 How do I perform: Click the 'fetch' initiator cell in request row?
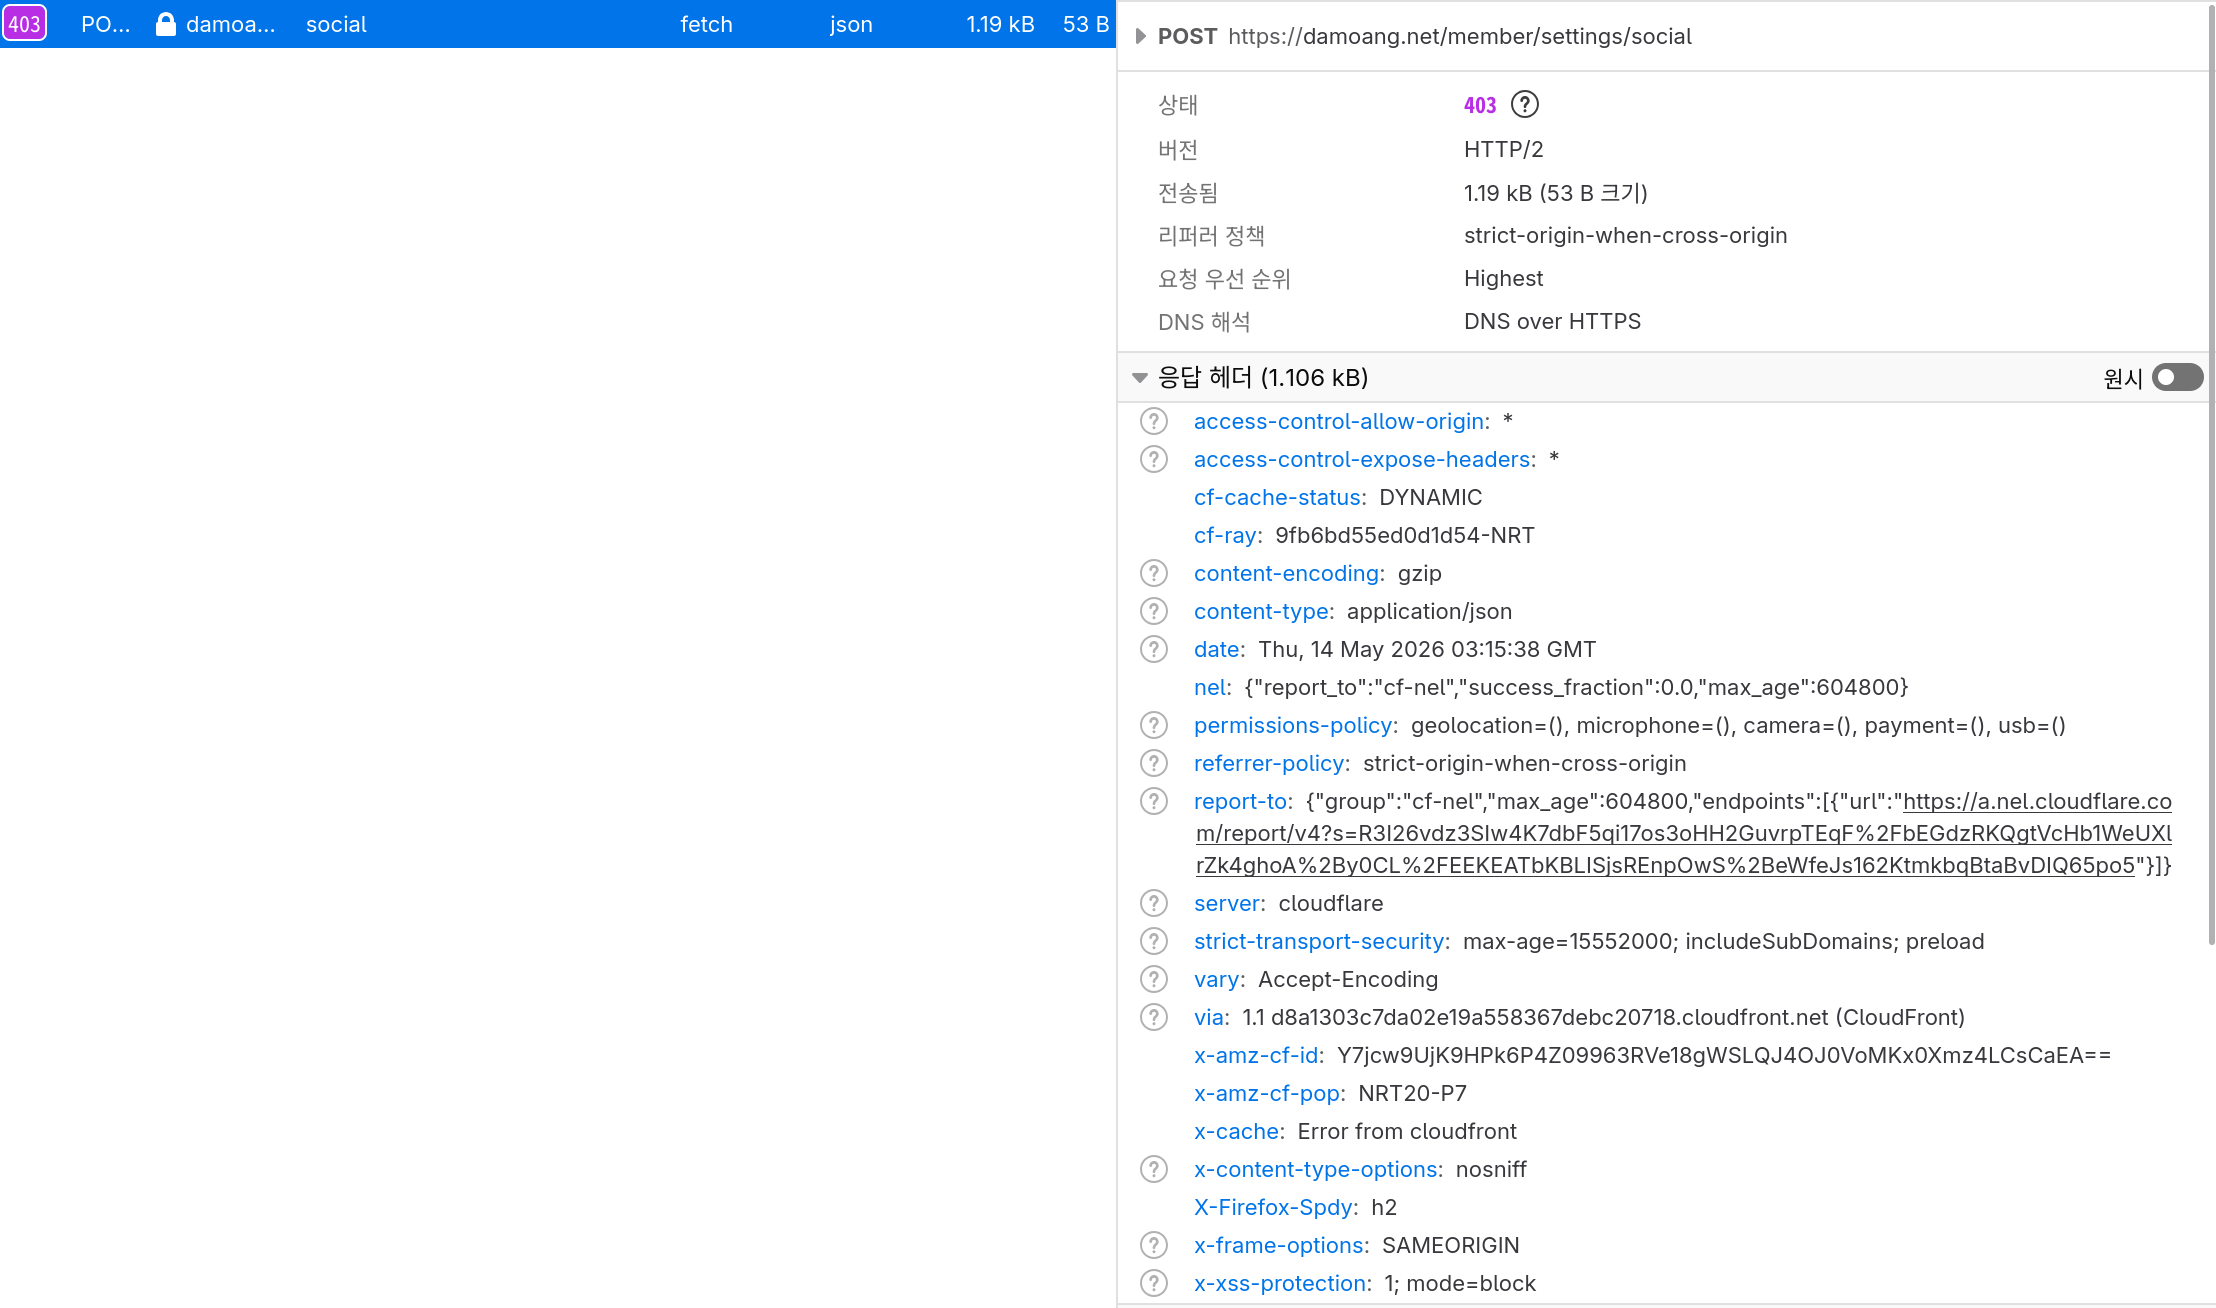(706, 24)
